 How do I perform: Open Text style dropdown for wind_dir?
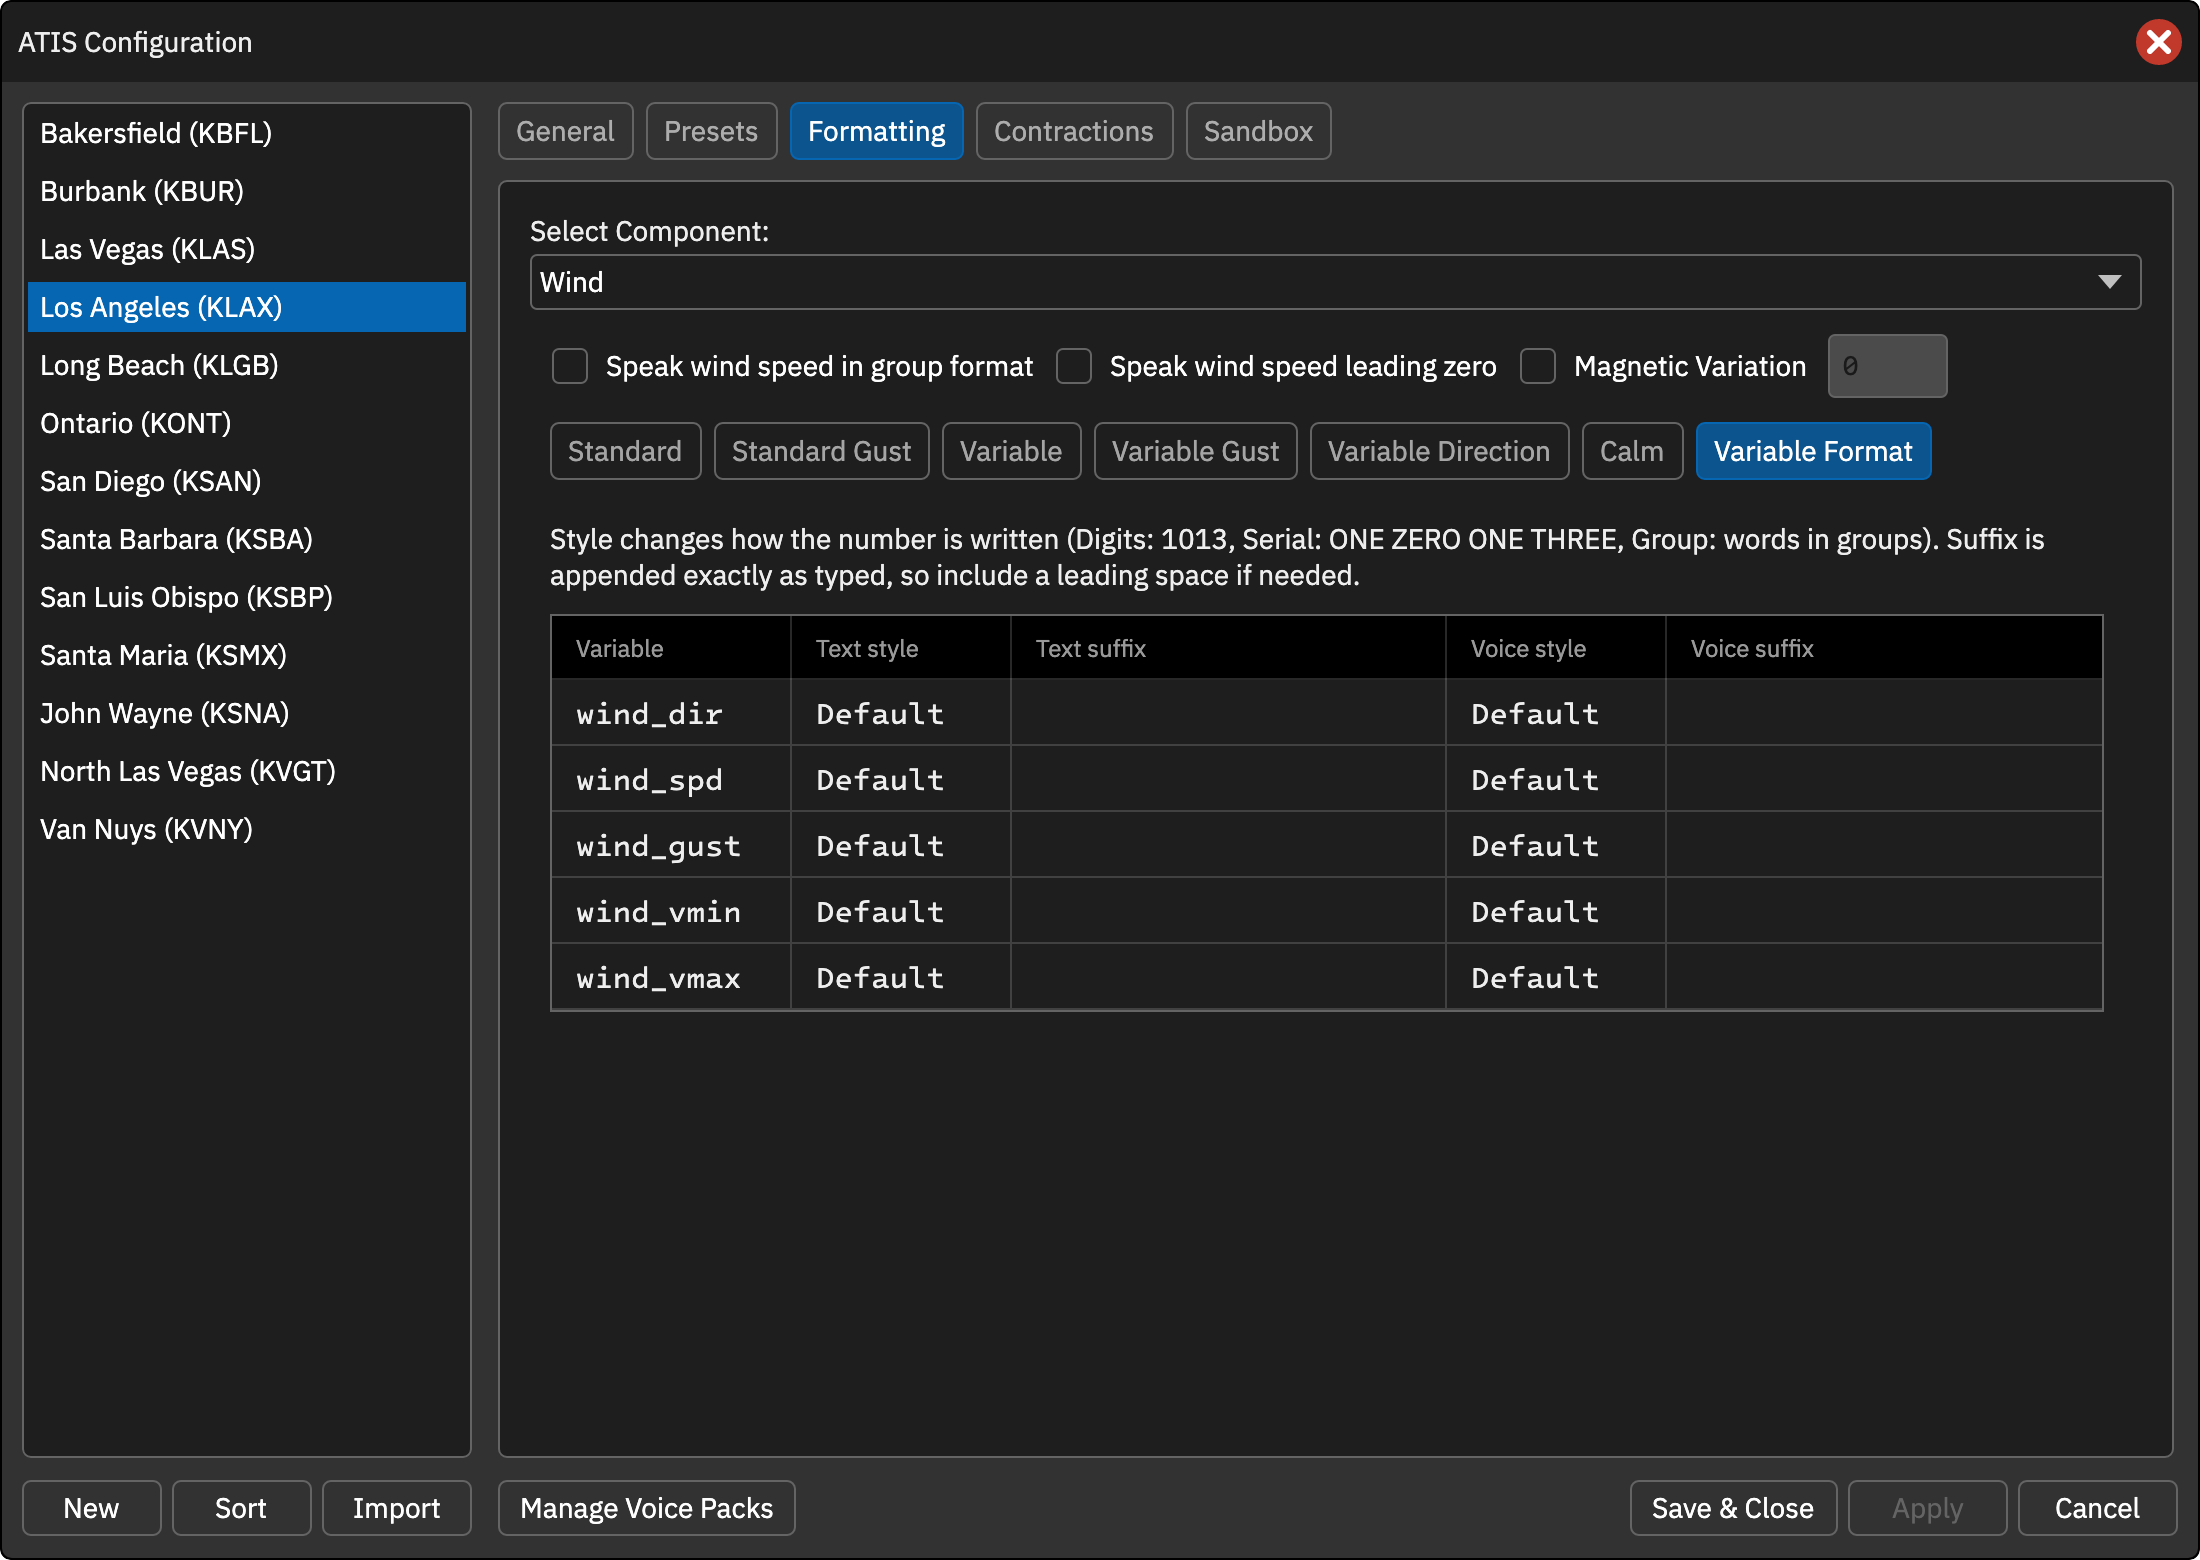point(900,713)
